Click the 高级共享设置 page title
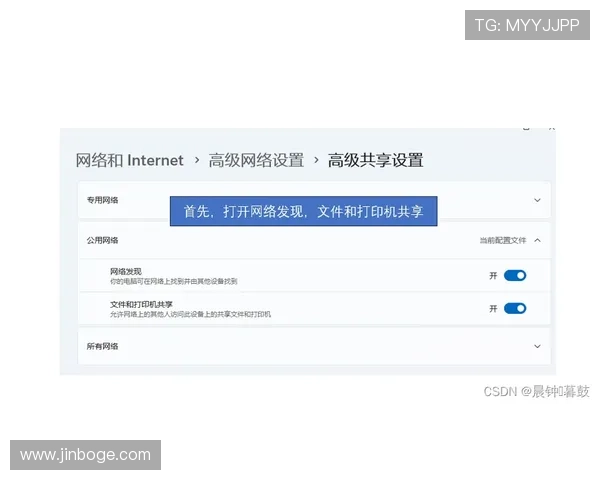The width and height of the screenshot is (600, 480). click(x=375, y=160)
